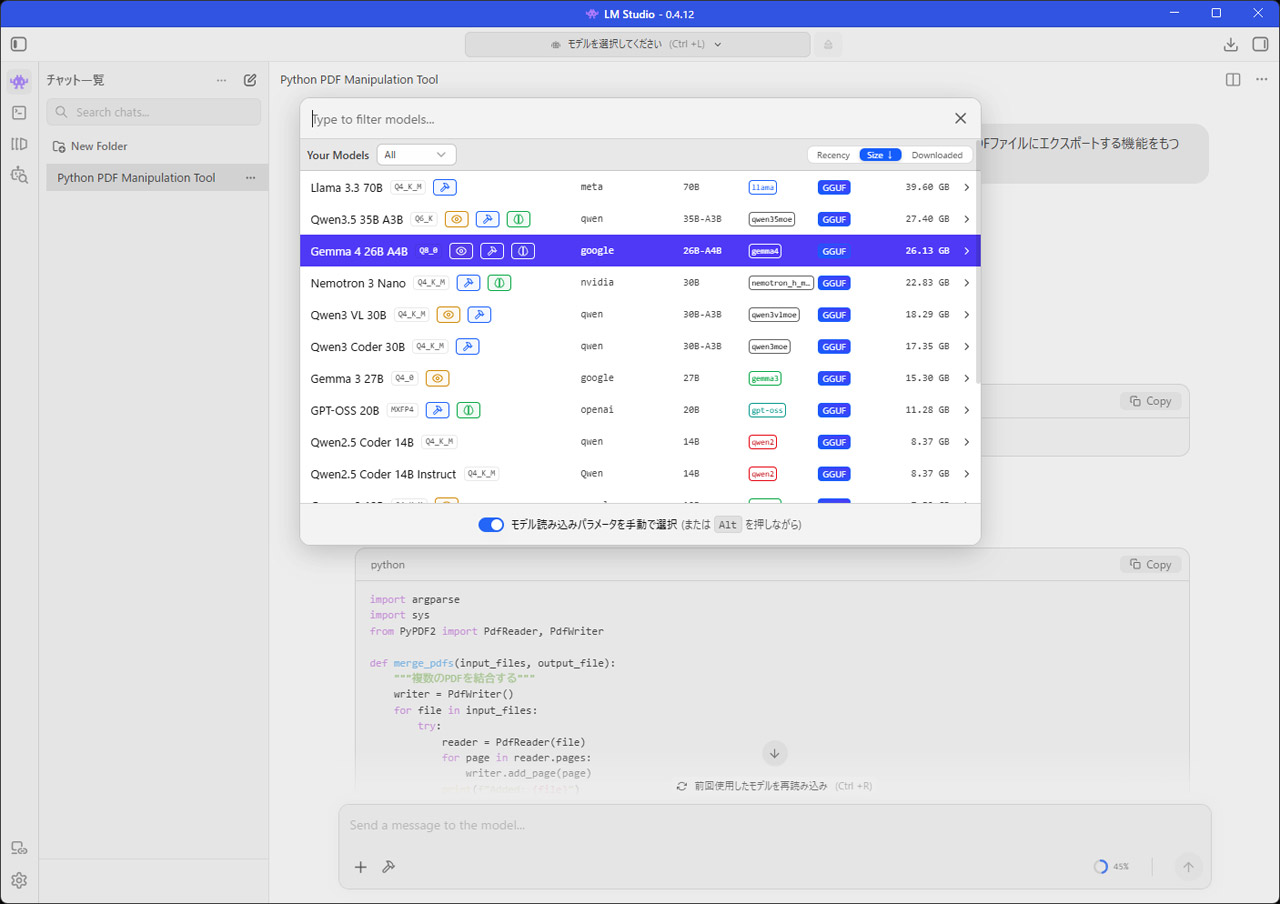Select the Qwen3 Coder 30B model
This screenshot has width=1280, height=904.
(640, 347)
